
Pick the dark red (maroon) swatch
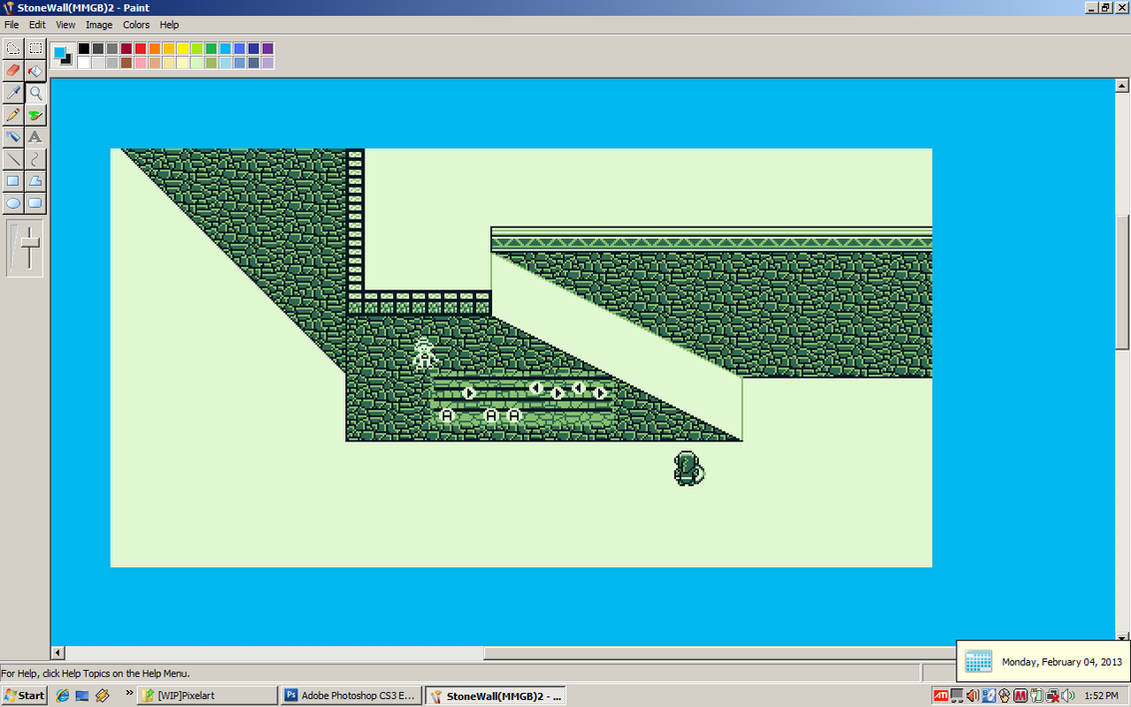pyautogui.click(x=126, y=48)
